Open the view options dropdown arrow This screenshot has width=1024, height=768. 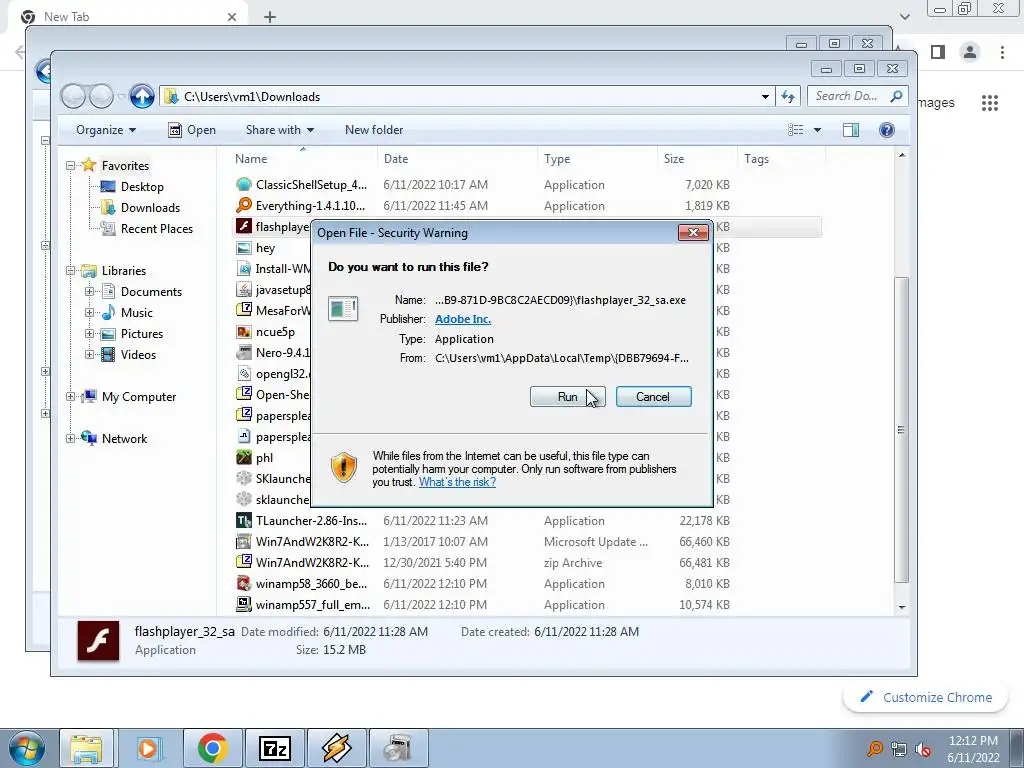pyautogui.click(x=817, y=130)
